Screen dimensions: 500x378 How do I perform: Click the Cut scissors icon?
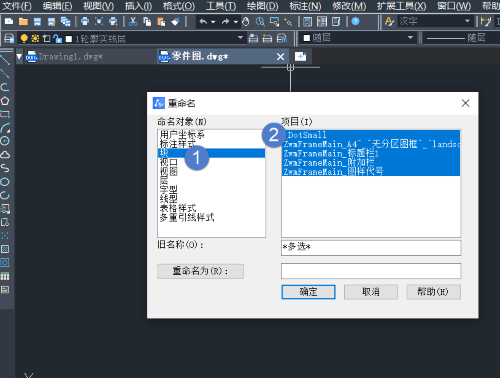(x=133, y=22)
